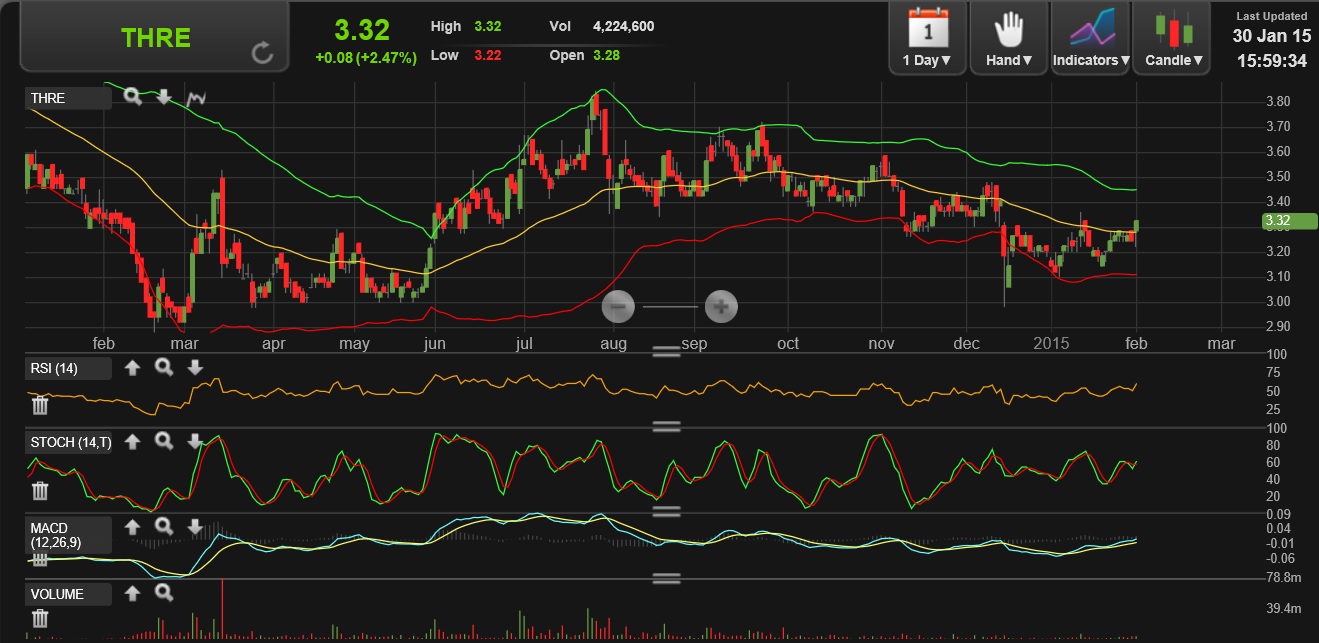The width and height of the screenshot is (1319, 643).
Task: Delete the RSI (14) indicator
Action: tap(40, 405)
